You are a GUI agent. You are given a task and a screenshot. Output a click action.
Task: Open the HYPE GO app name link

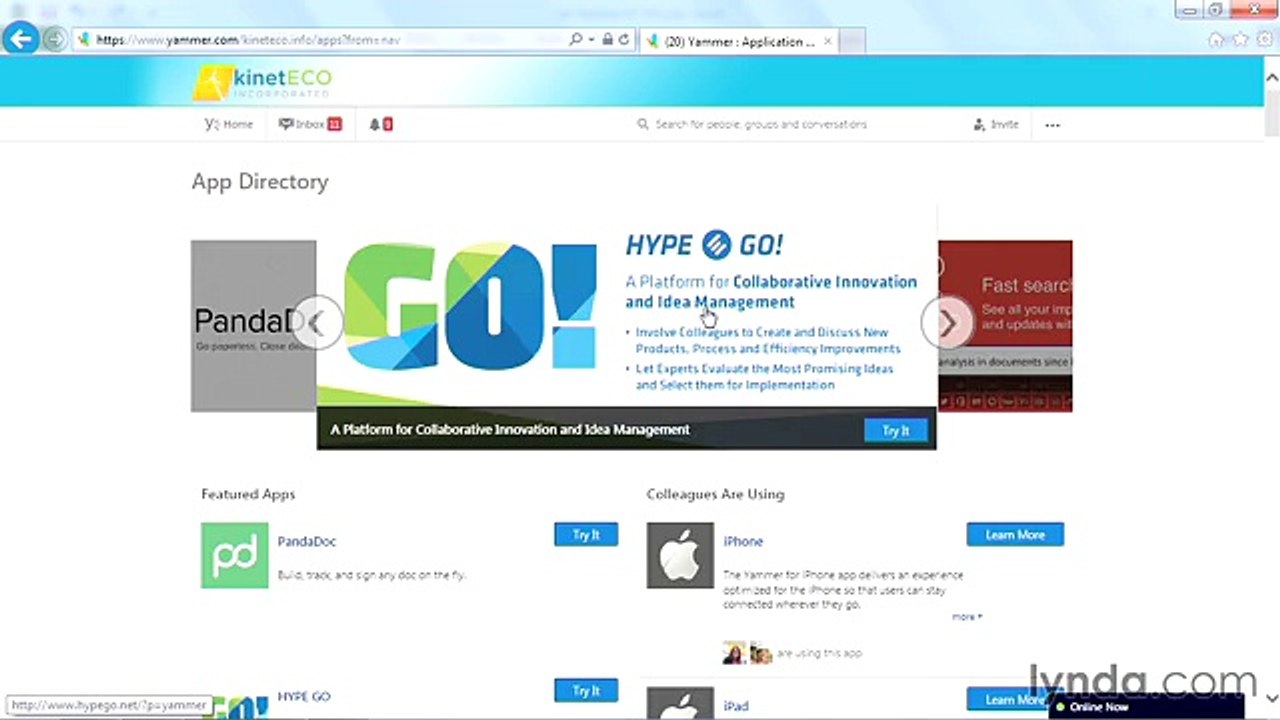point(304,696)
